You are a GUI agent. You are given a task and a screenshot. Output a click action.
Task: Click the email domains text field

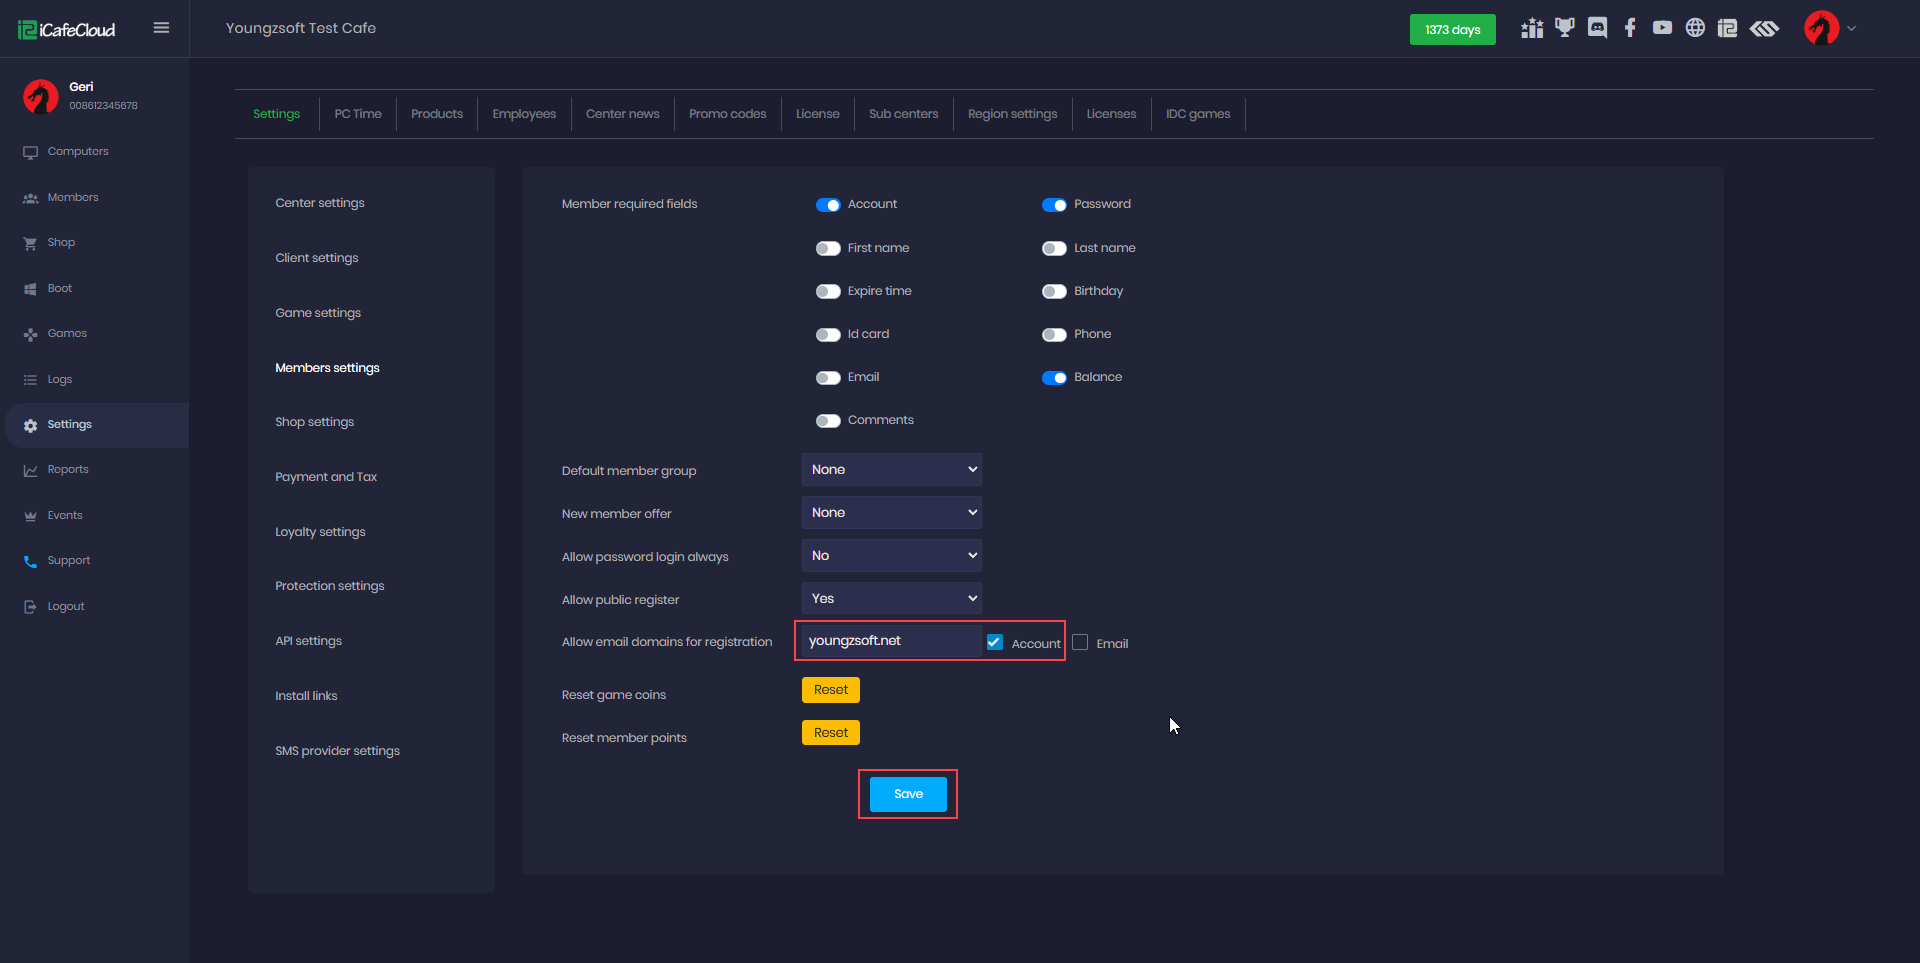click(890, 641)
